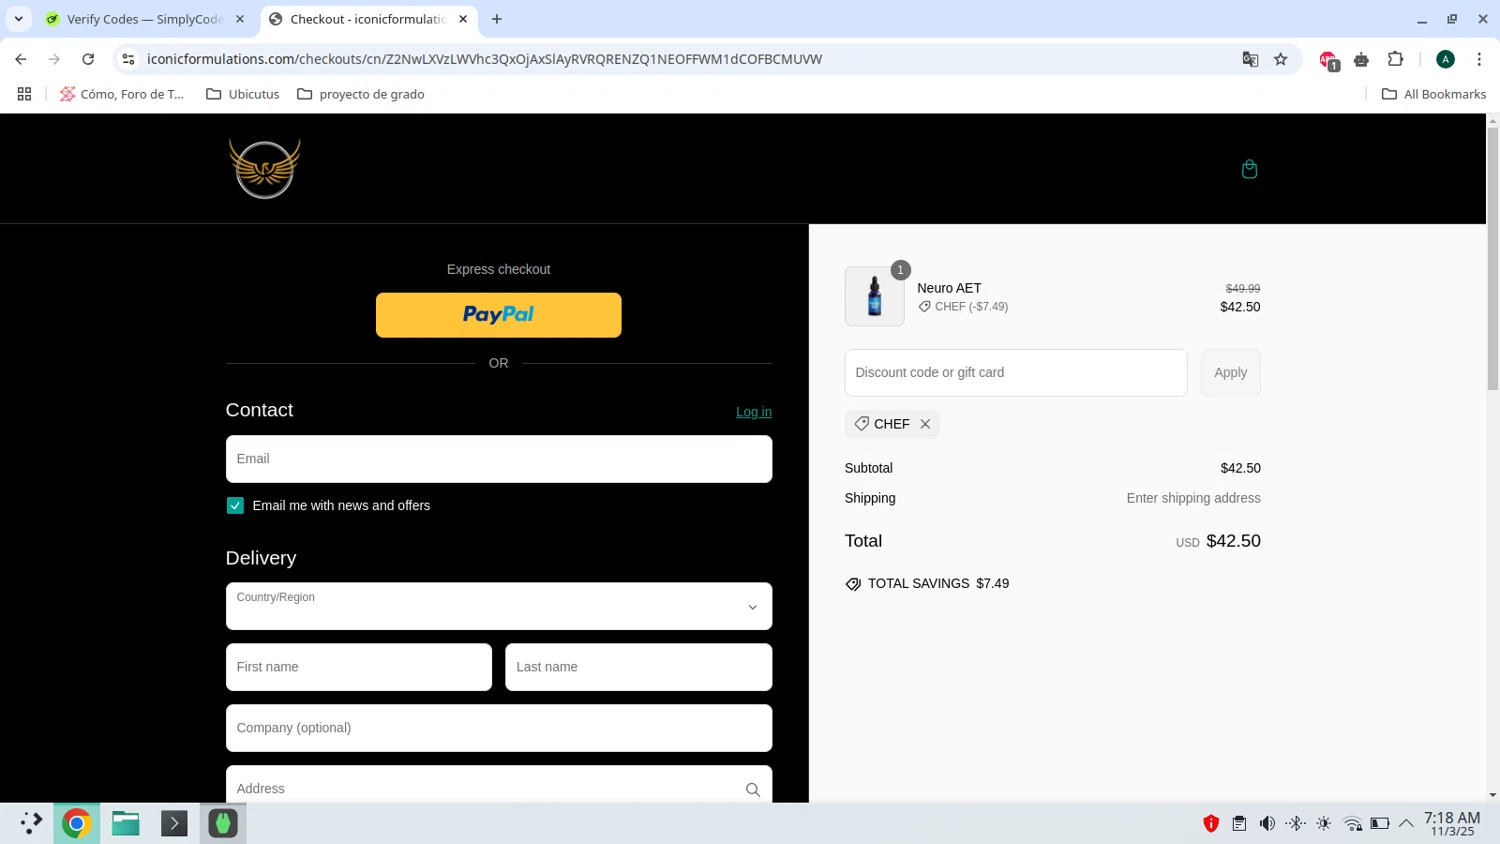Viewport: 1500px width, 844px height.
Task: Open the tab search dropdown arrow
Action: tap(18, 19)
